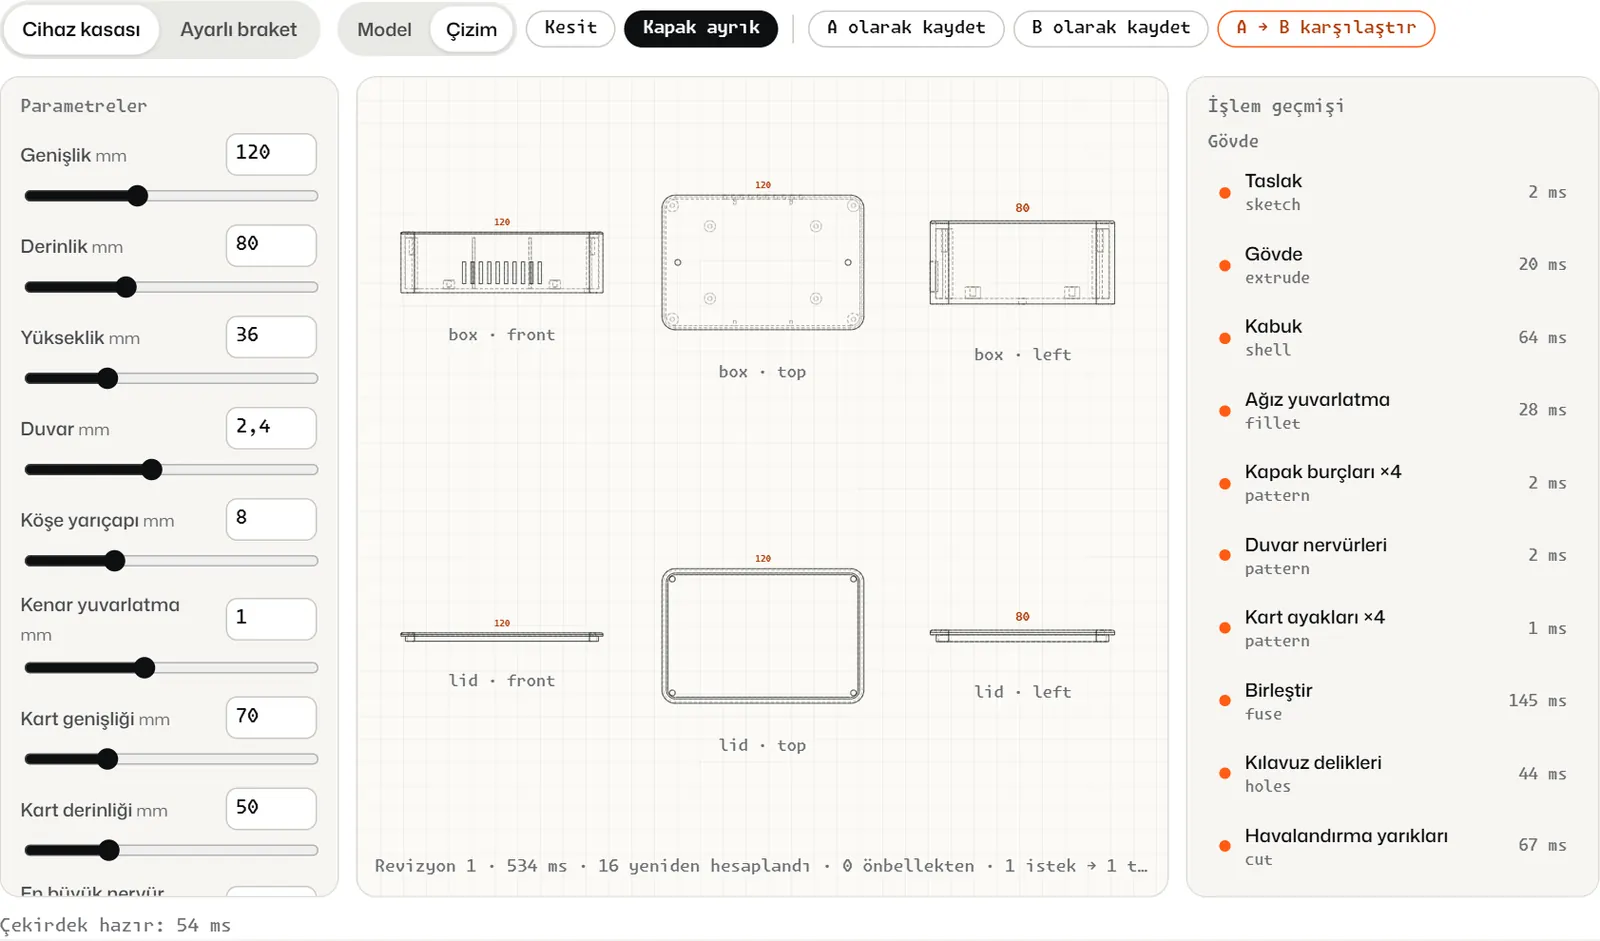Viewport: 1600px width, 941px height.
Task: Click B olarak kaydet button
Action: coord(1111,28)
